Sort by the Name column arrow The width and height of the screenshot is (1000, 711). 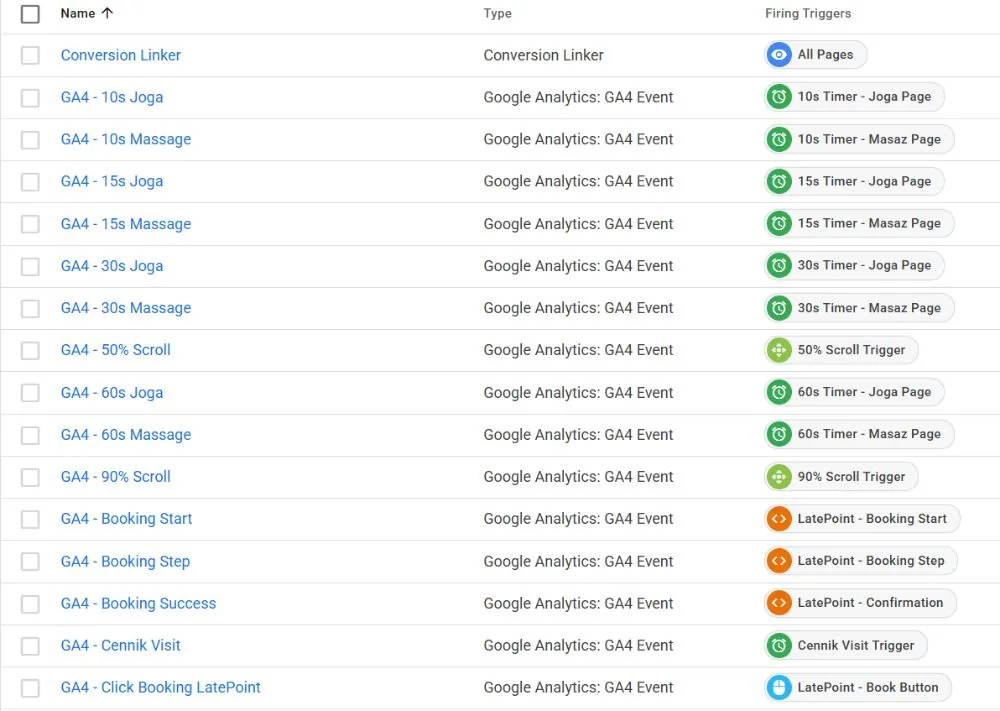click(x=107, y=13)
